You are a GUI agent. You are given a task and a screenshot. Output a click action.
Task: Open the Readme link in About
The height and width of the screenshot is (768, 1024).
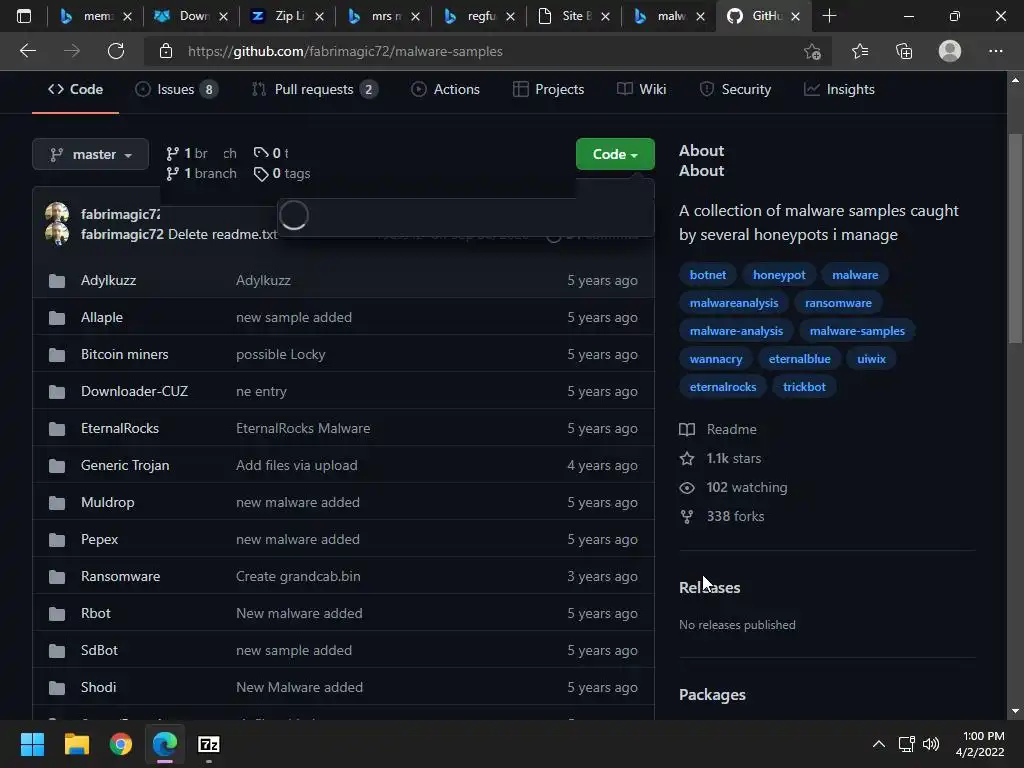tap(718, 430)
